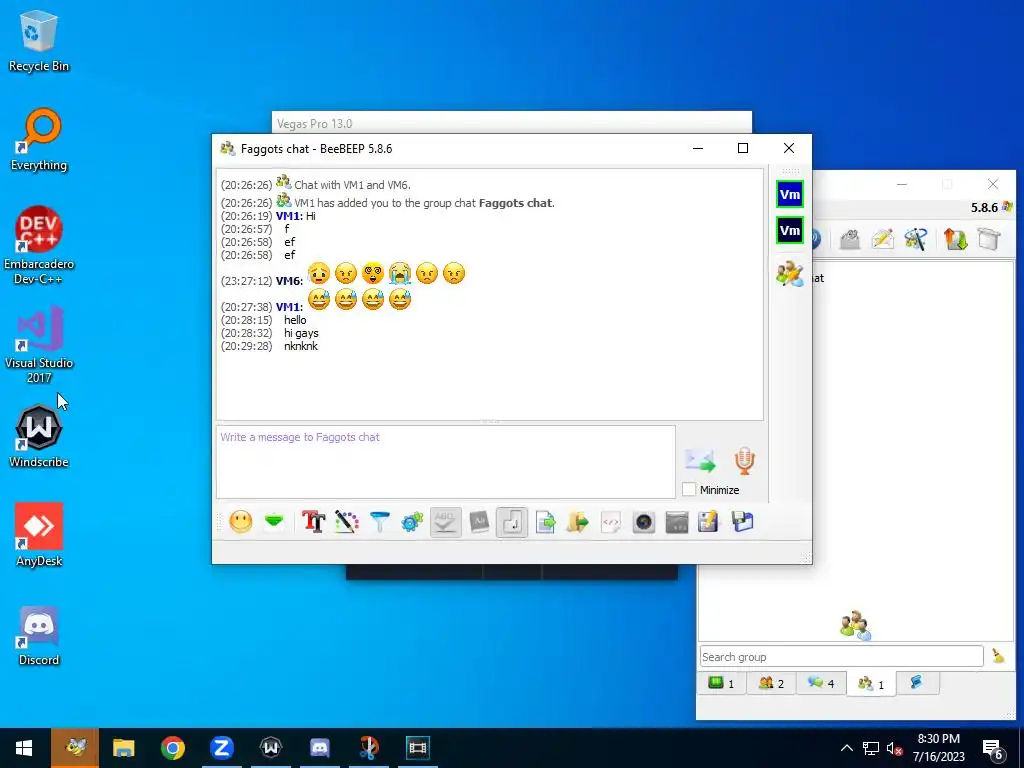This screenshot has width=1024, height=768.
Task: Select AnyDesk desktop shortcut
Action: 39,536
